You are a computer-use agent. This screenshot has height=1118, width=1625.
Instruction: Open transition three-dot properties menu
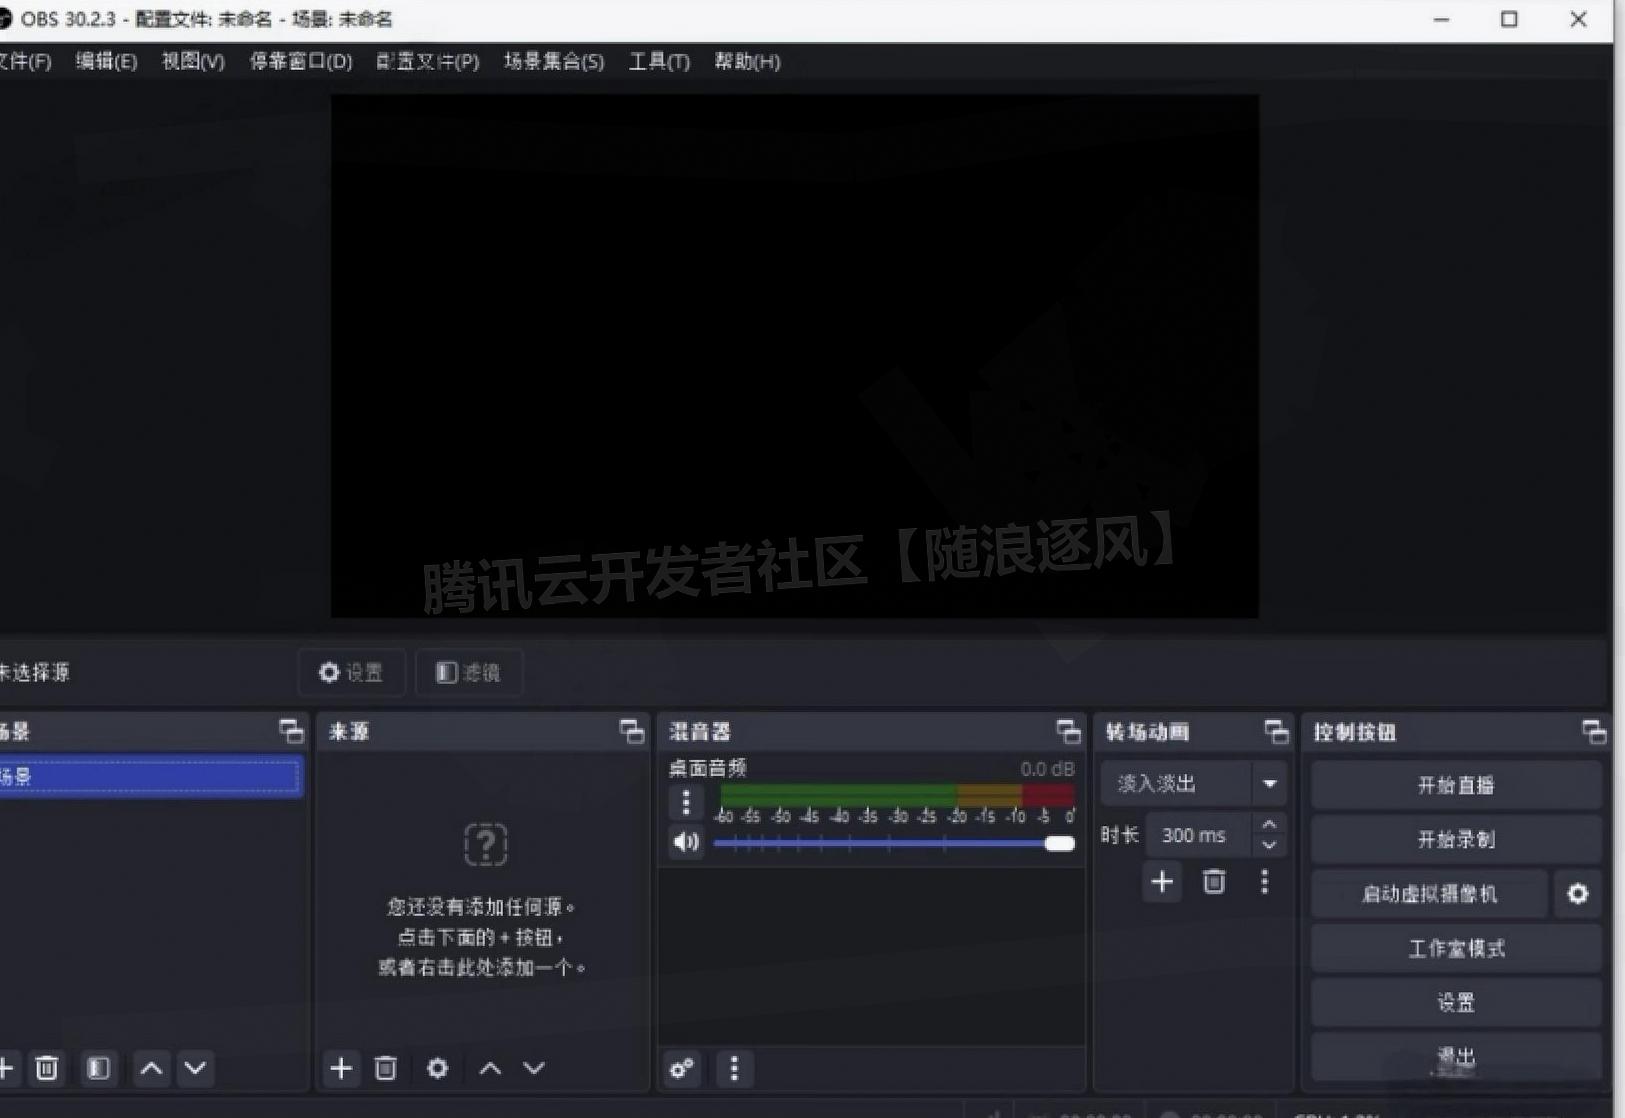(1265, 881)
